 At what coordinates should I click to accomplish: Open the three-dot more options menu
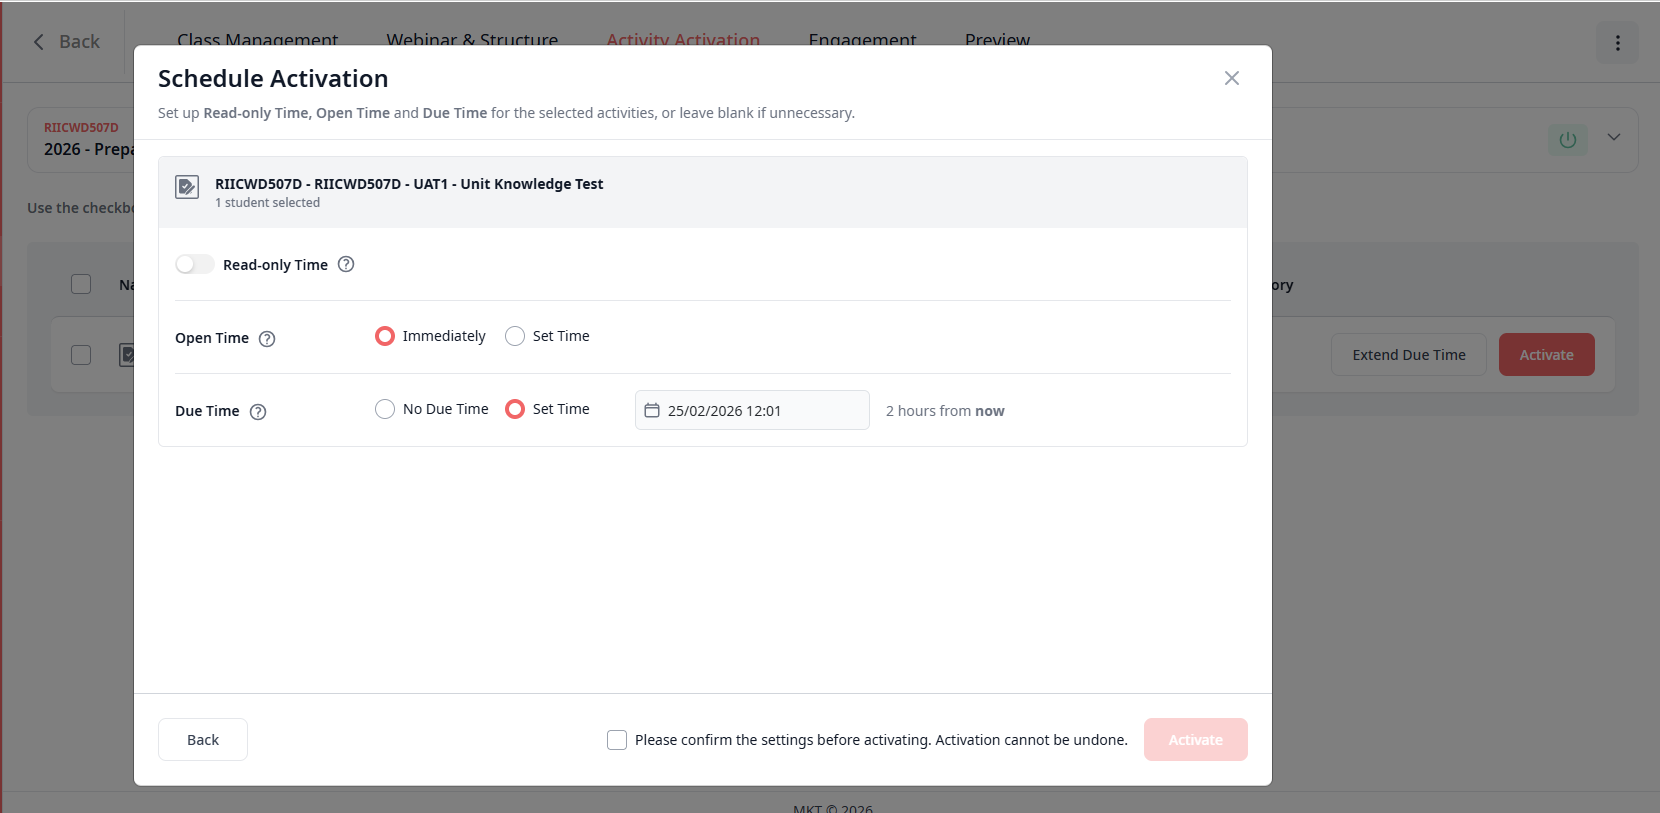coord(1617,43)
